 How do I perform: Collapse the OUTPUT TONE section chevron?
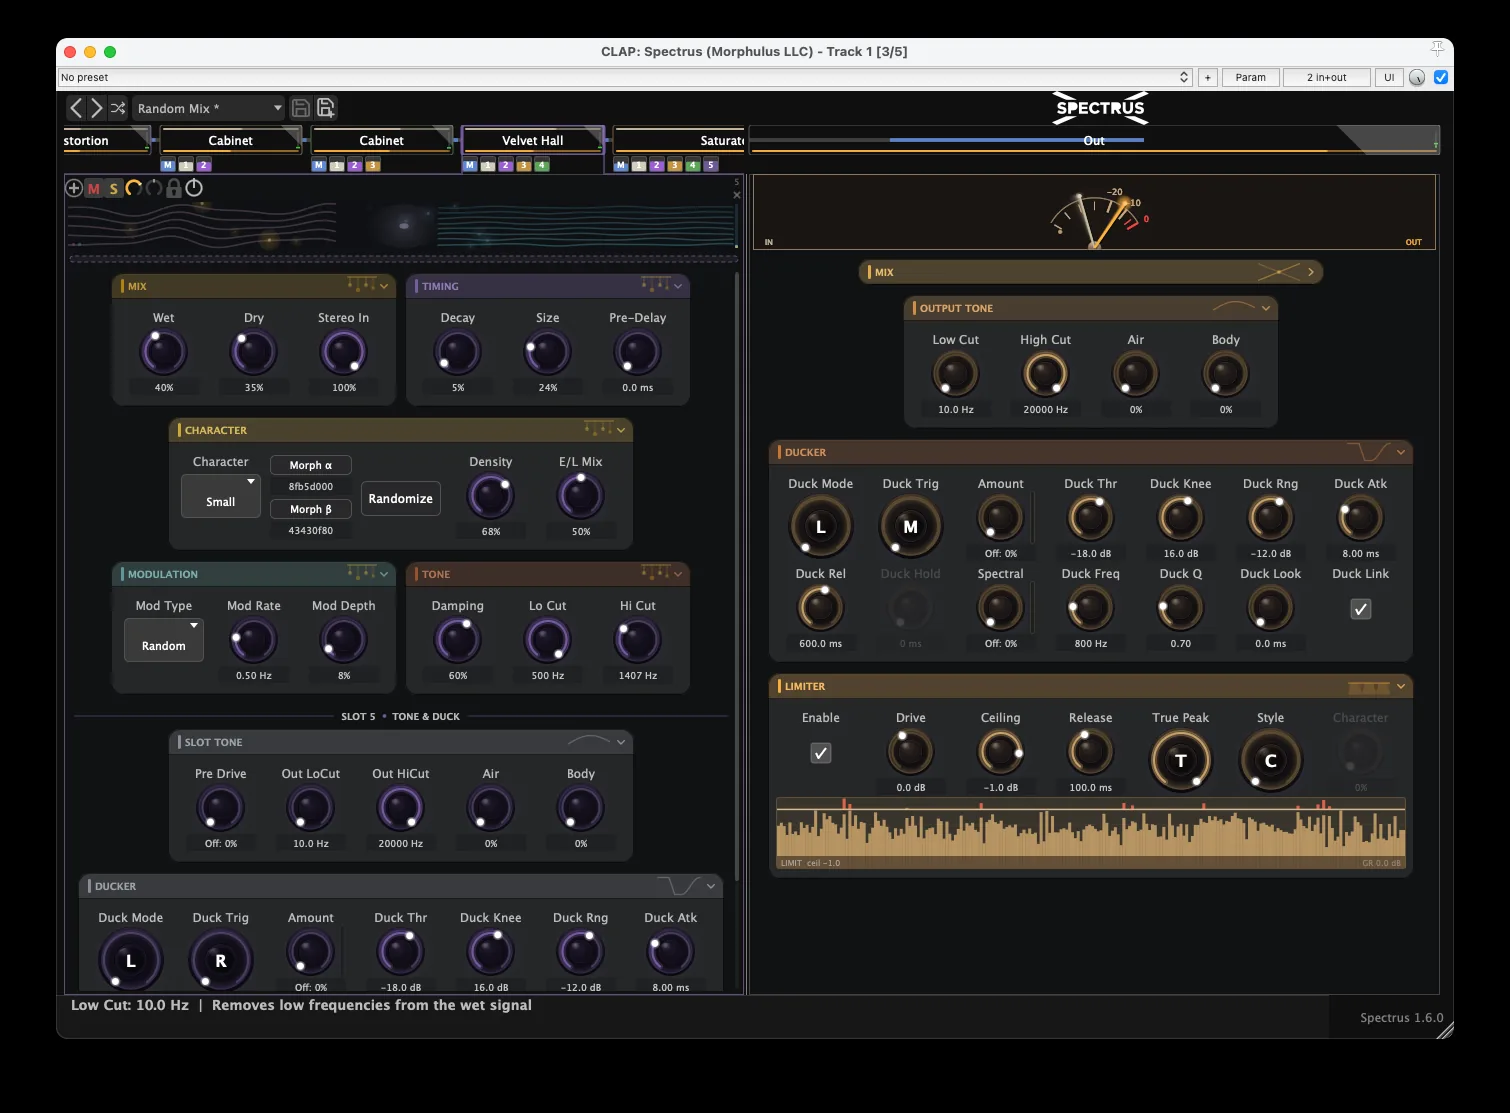(x=1266, y=308)
